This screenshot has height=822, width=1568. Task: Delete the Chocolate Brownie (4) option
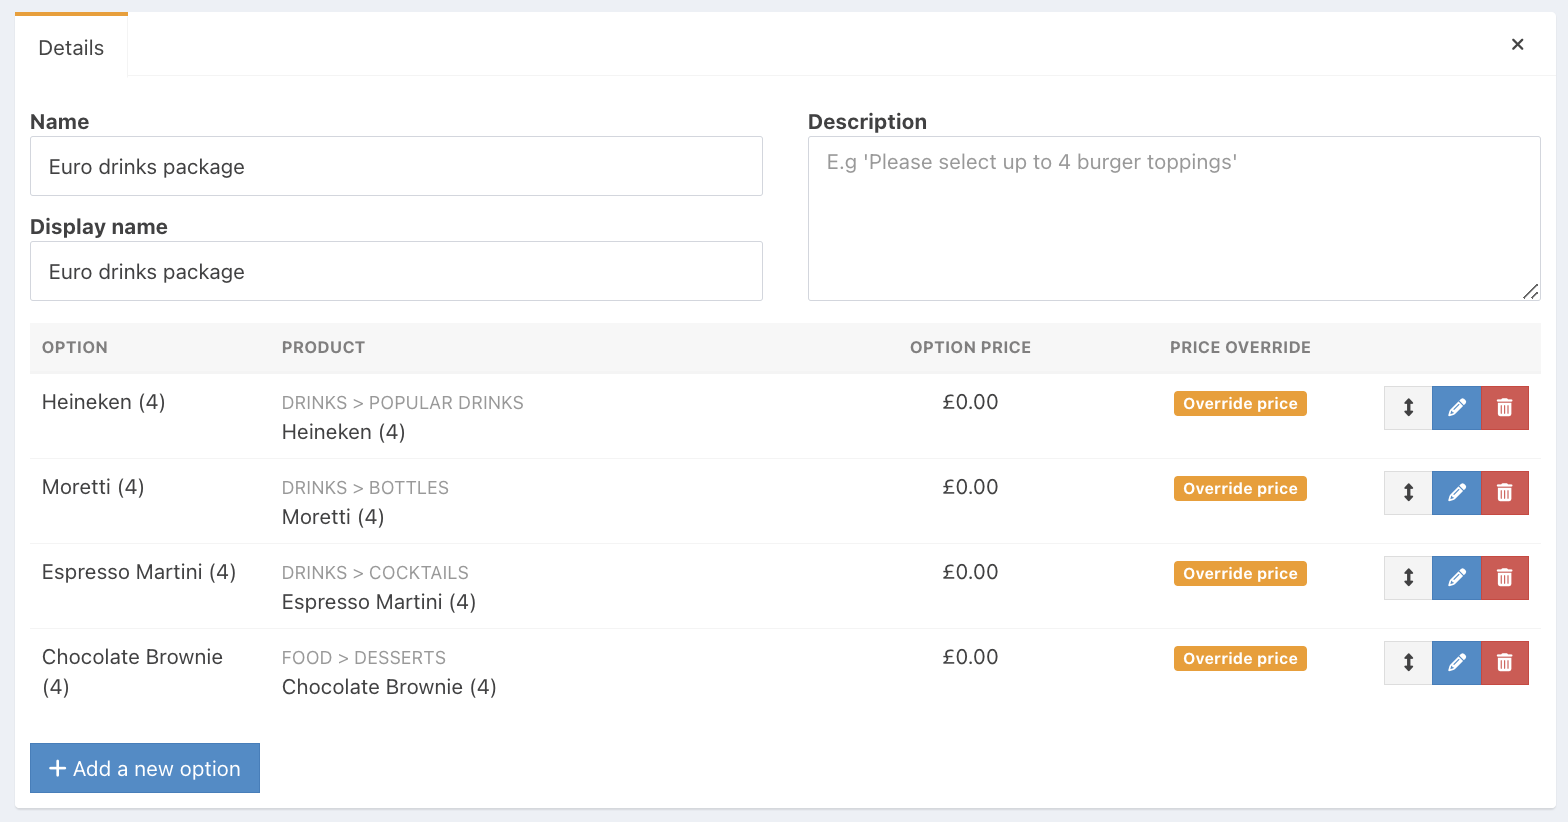[x=1504, y=663]
